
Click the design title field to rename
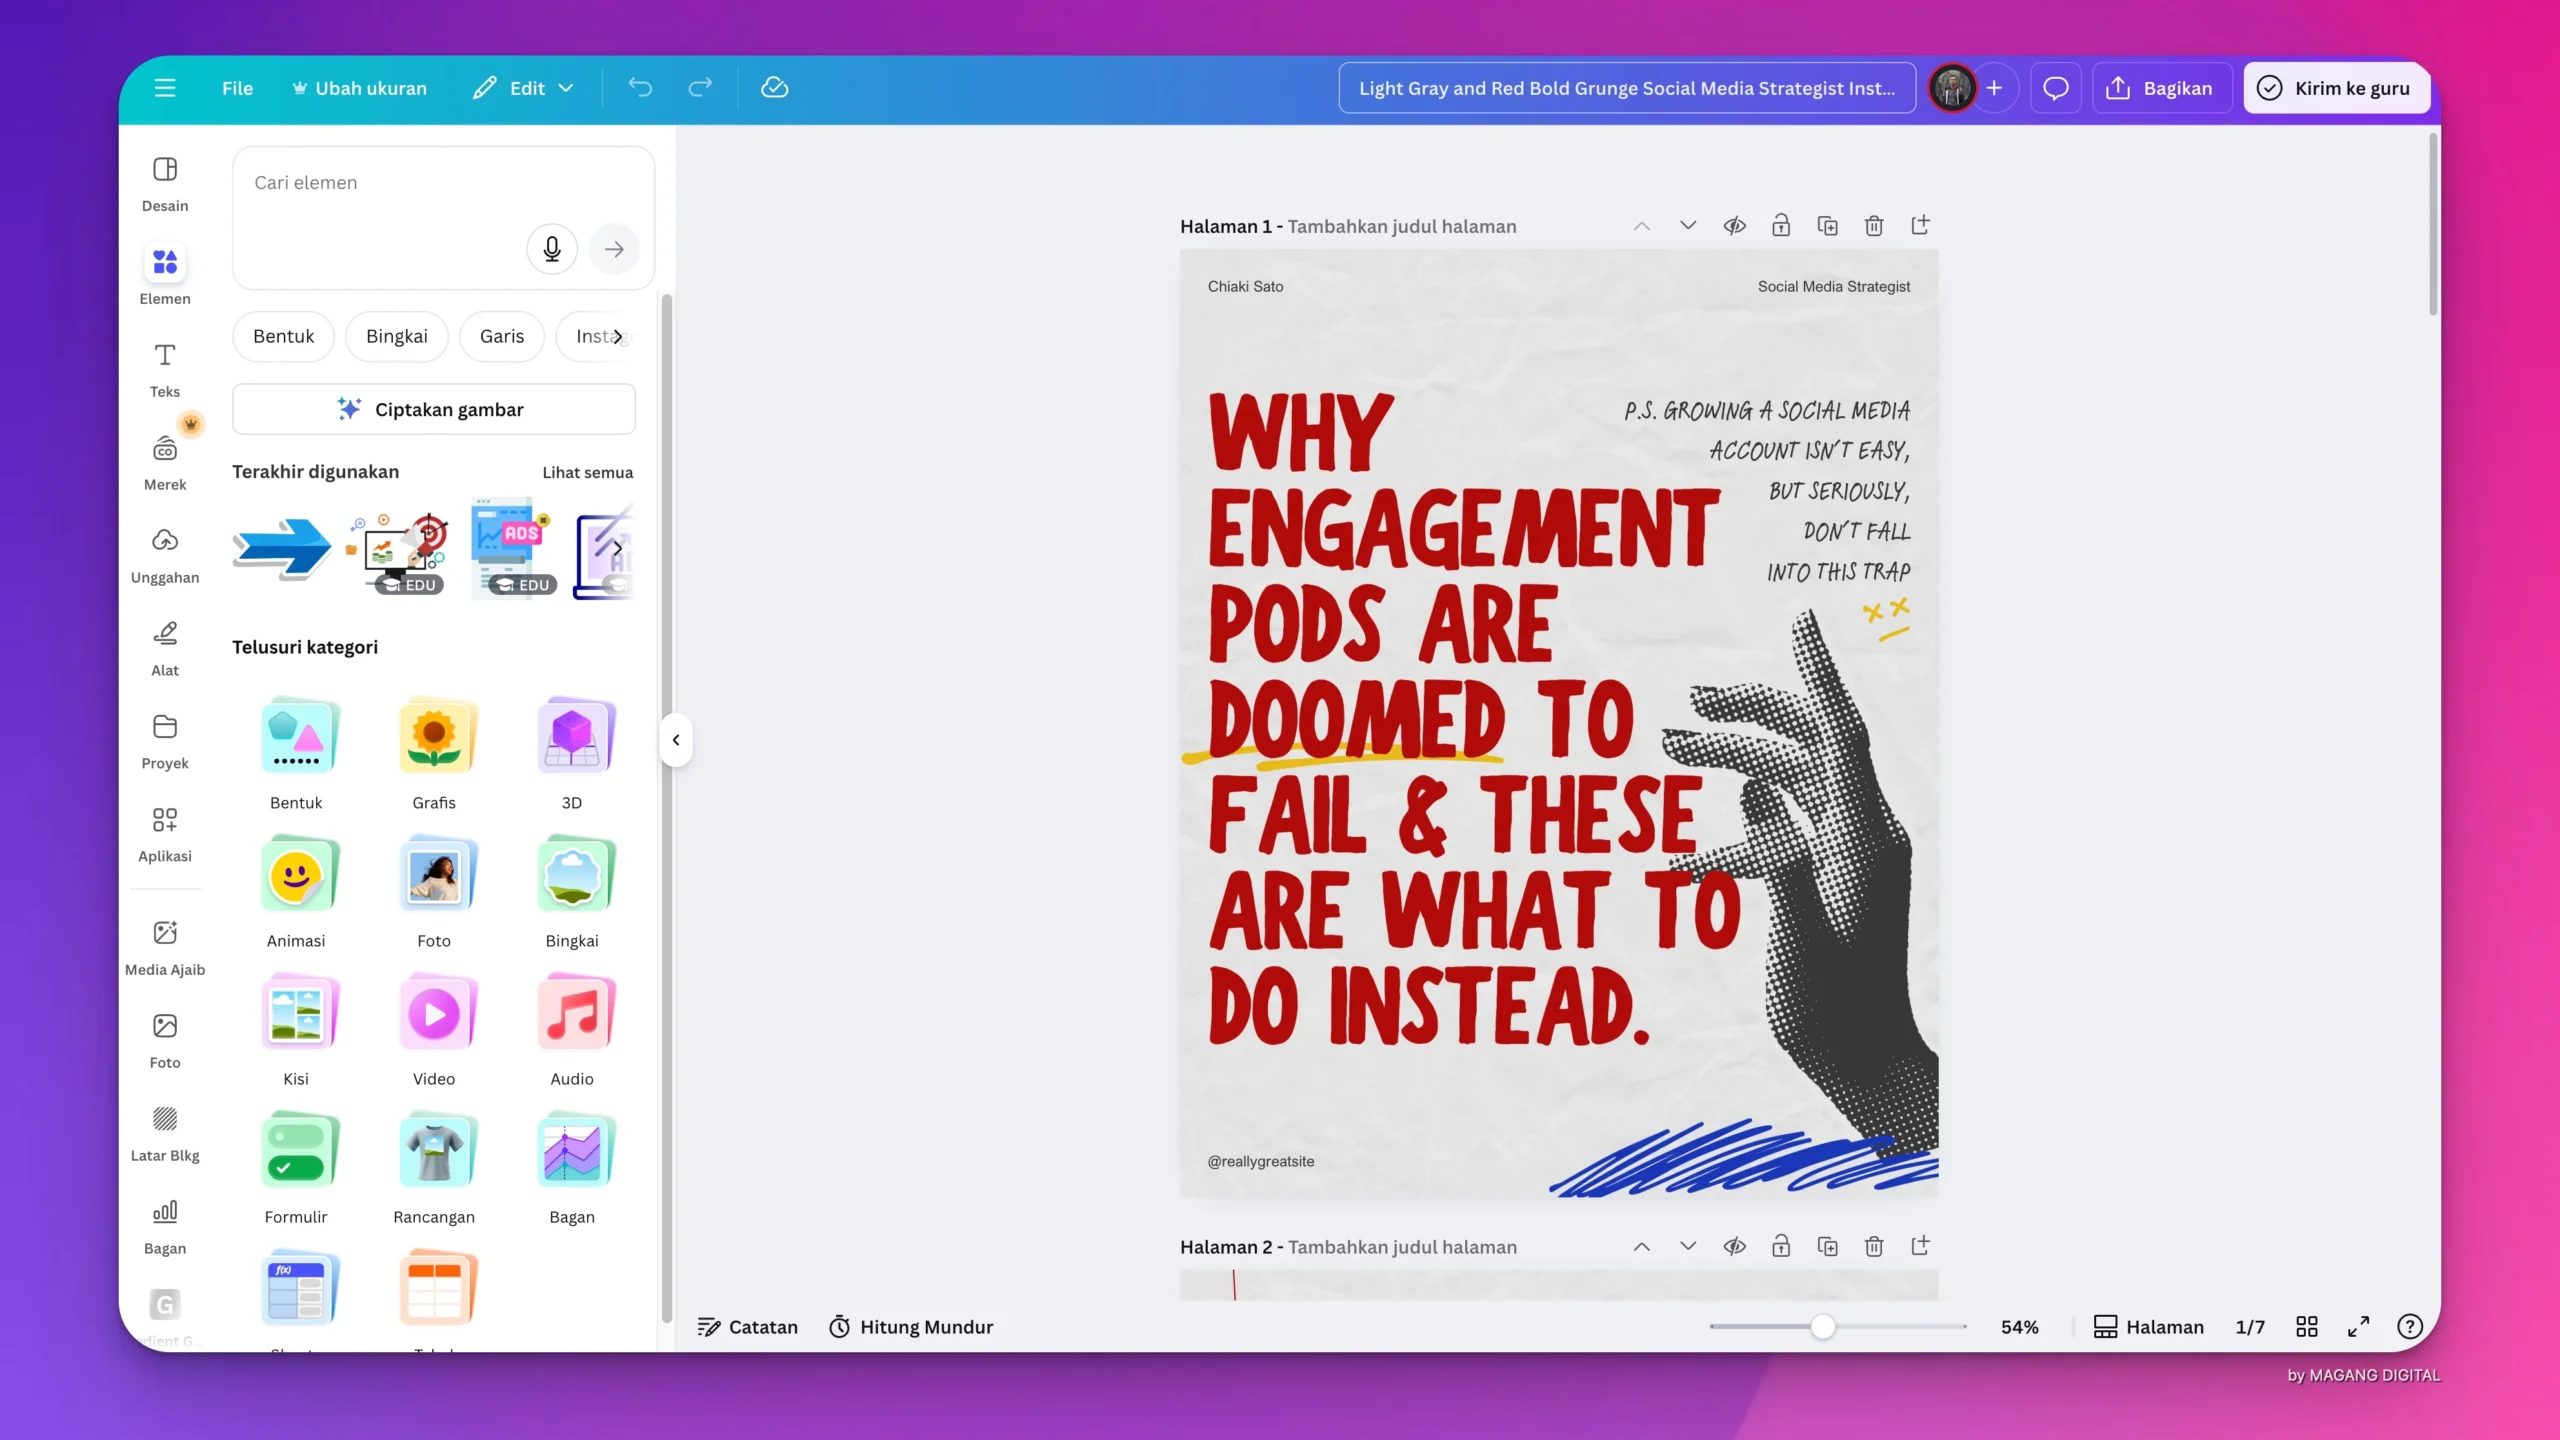1625,88
